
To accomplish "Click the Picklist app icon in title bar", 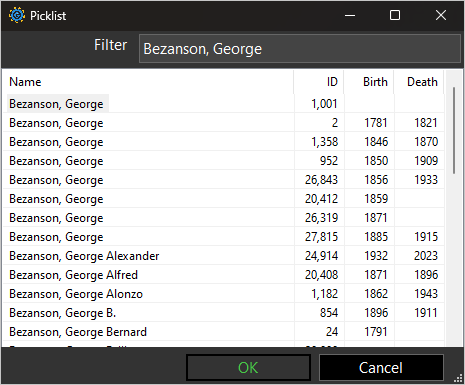I will point(17,15).
